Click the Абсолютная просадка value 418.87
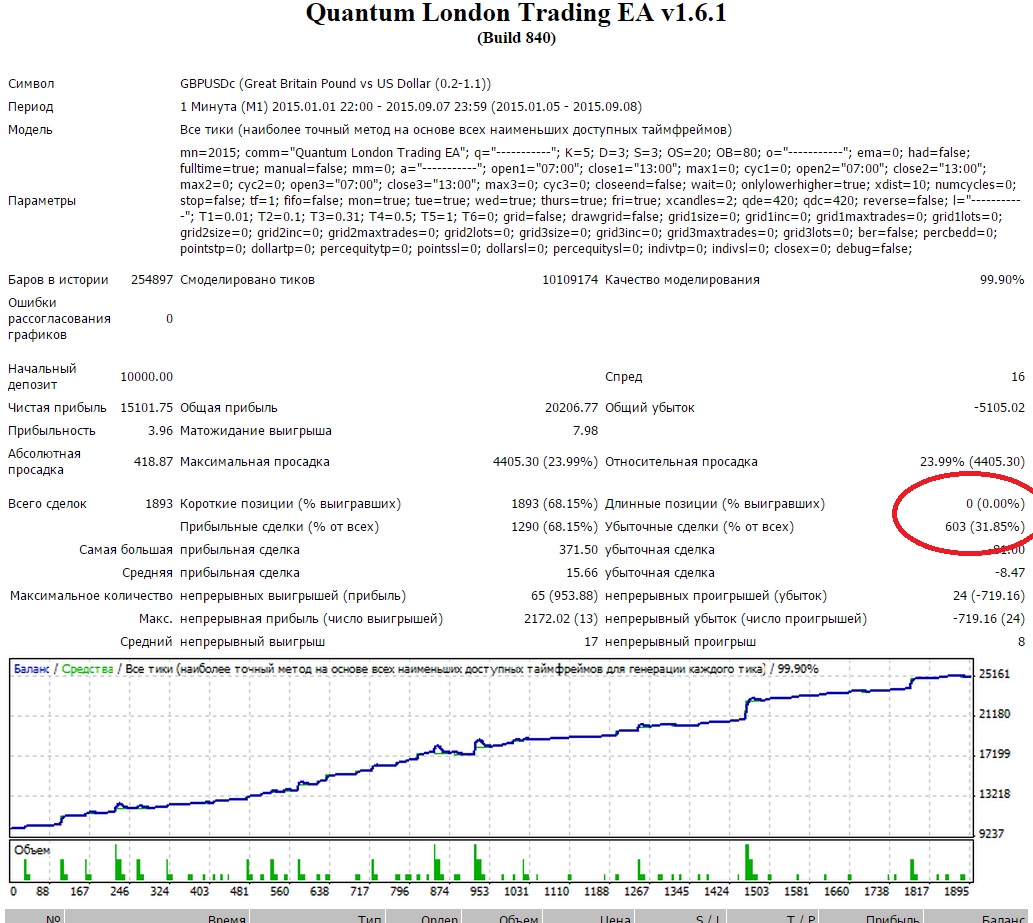 coord(153,462)
